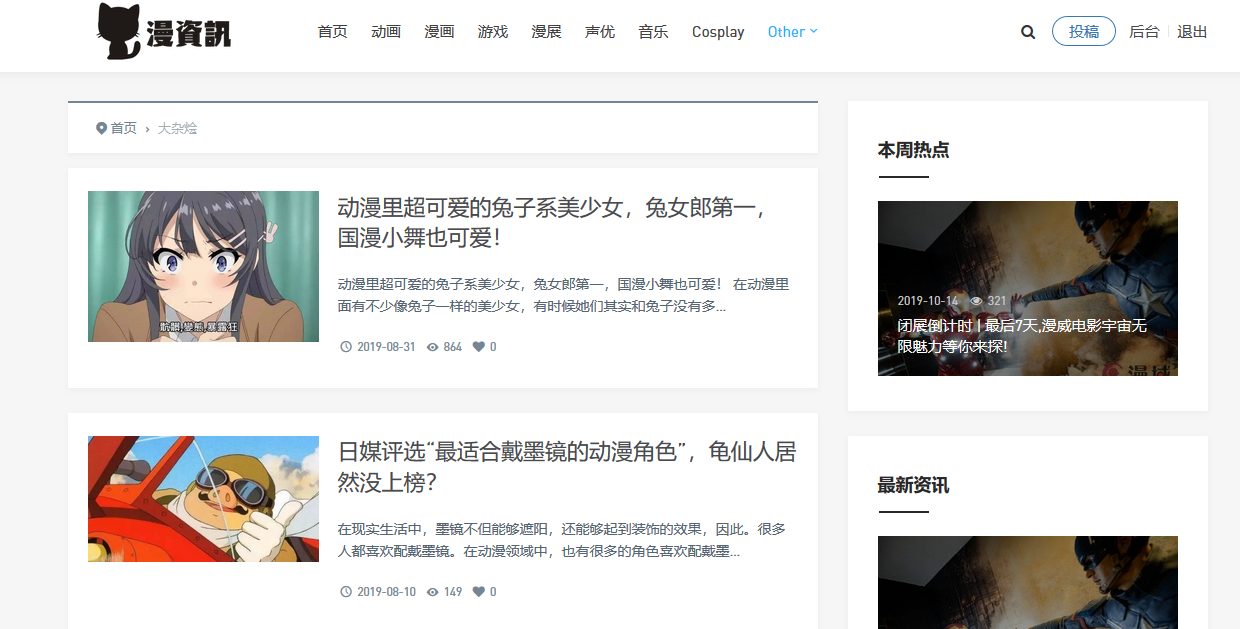This screenshot has width=1240, height=629.
Task: Open article title 动漫里超可爱的兔子系美少女
Action: (553, 223)
